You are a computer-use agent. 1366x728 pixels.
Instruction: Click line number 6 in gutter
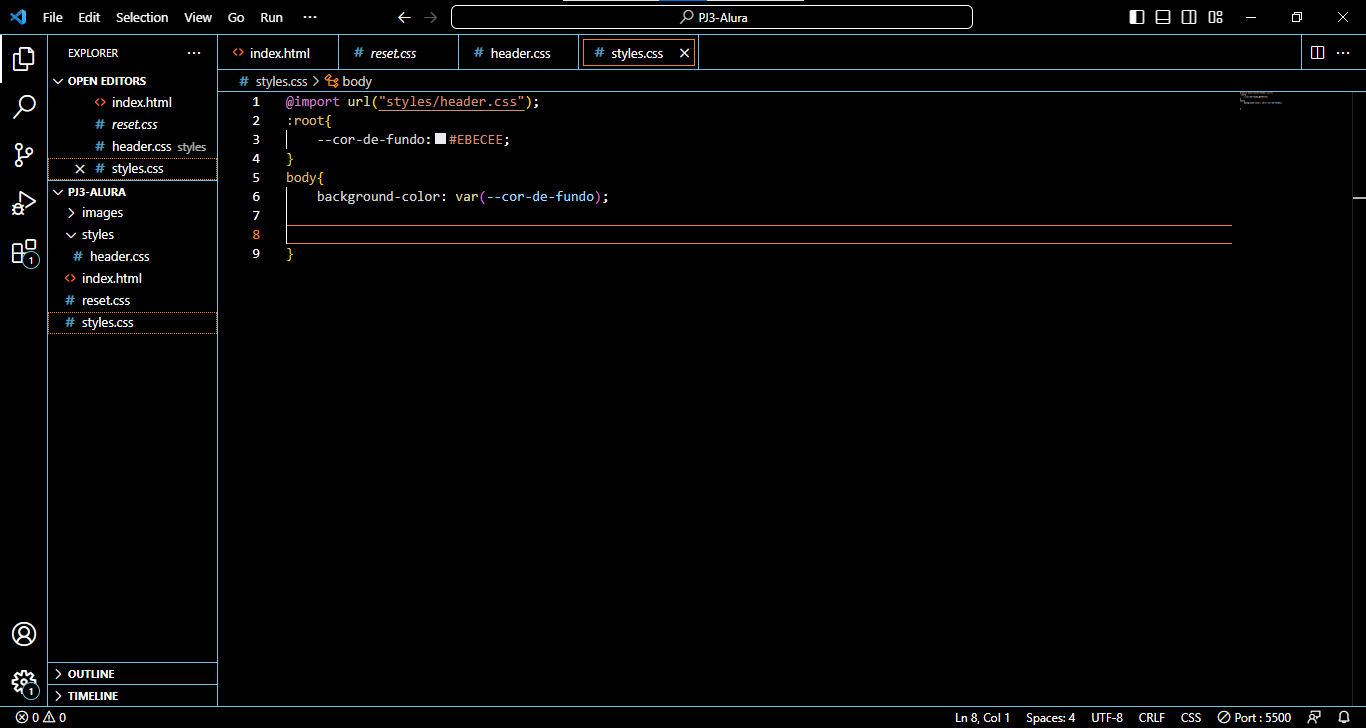coord(257,197)
